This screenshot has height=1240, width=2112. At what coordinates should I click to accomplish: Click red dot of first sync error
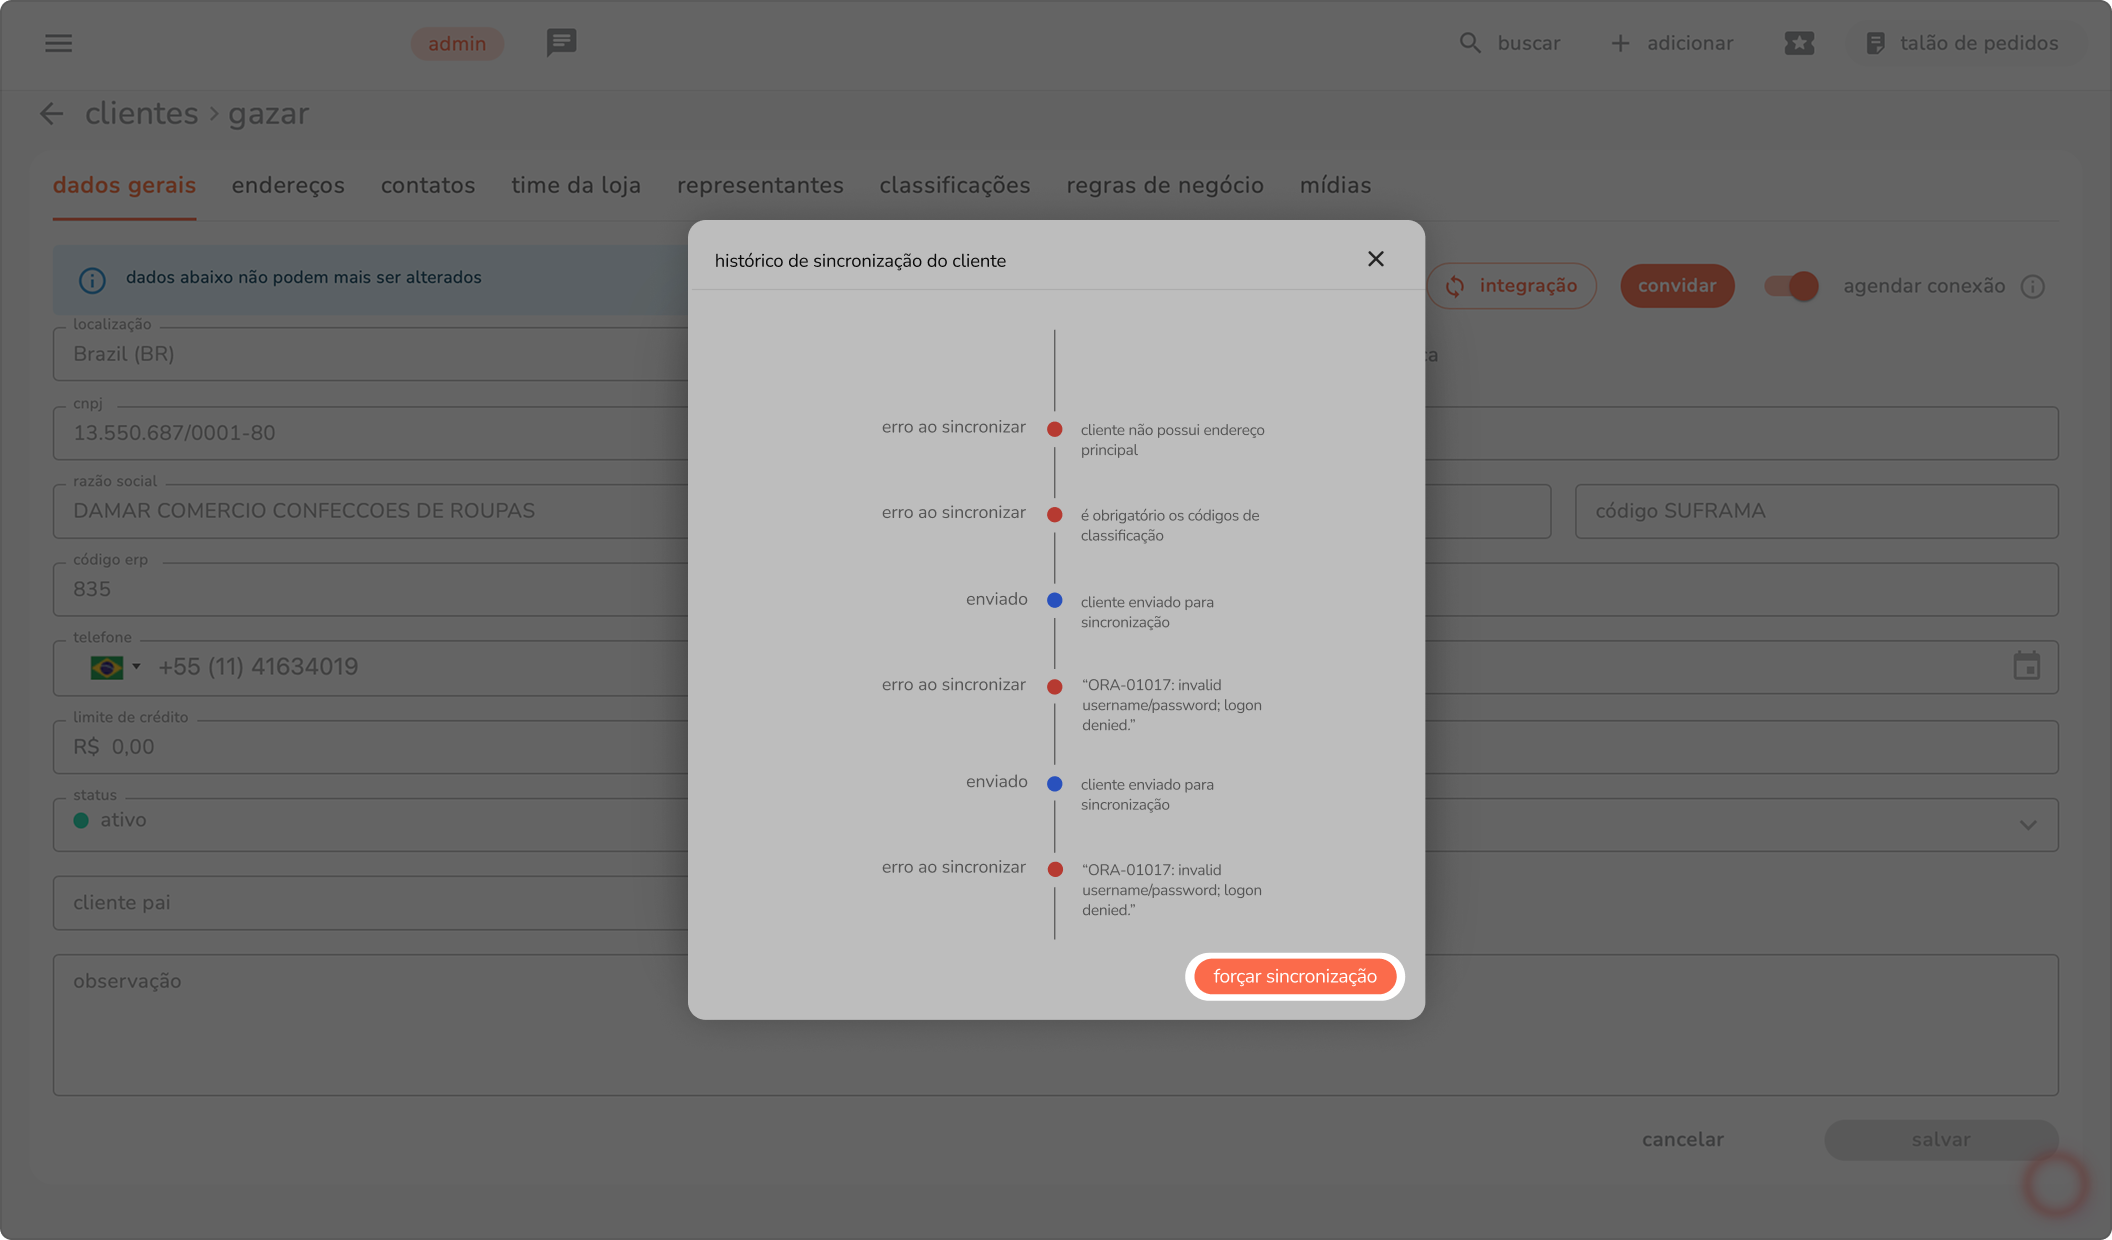pyautogui.click(x=1054, y=429)
